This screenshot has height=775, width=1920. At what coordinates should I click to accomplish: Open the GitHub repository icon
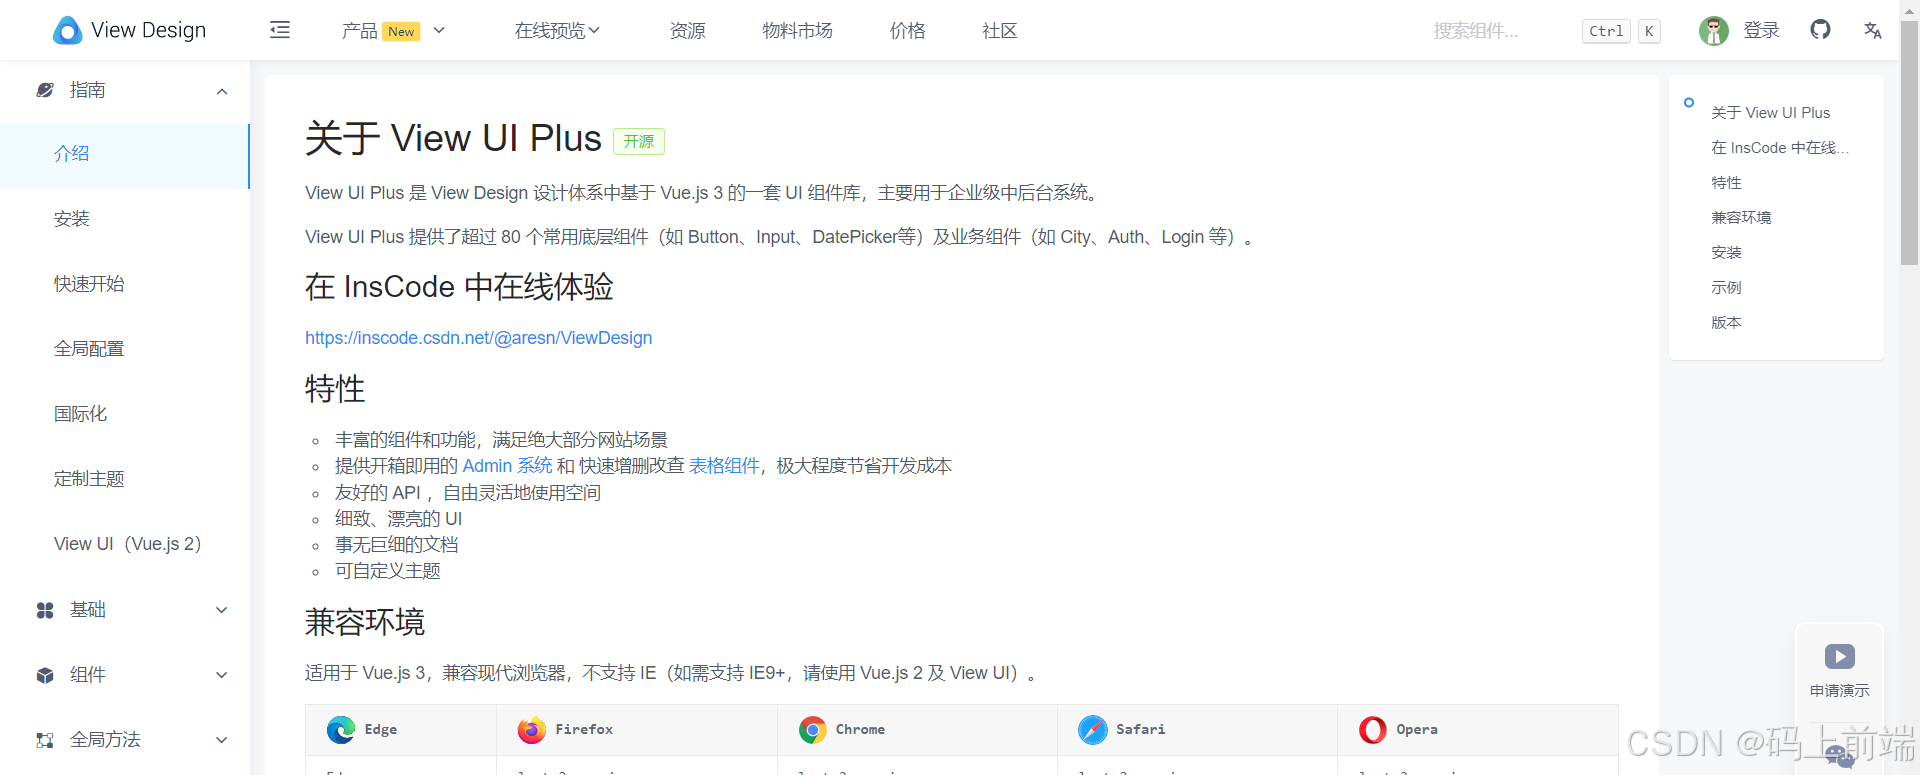pyautogui.click(x=1820, y=30)
